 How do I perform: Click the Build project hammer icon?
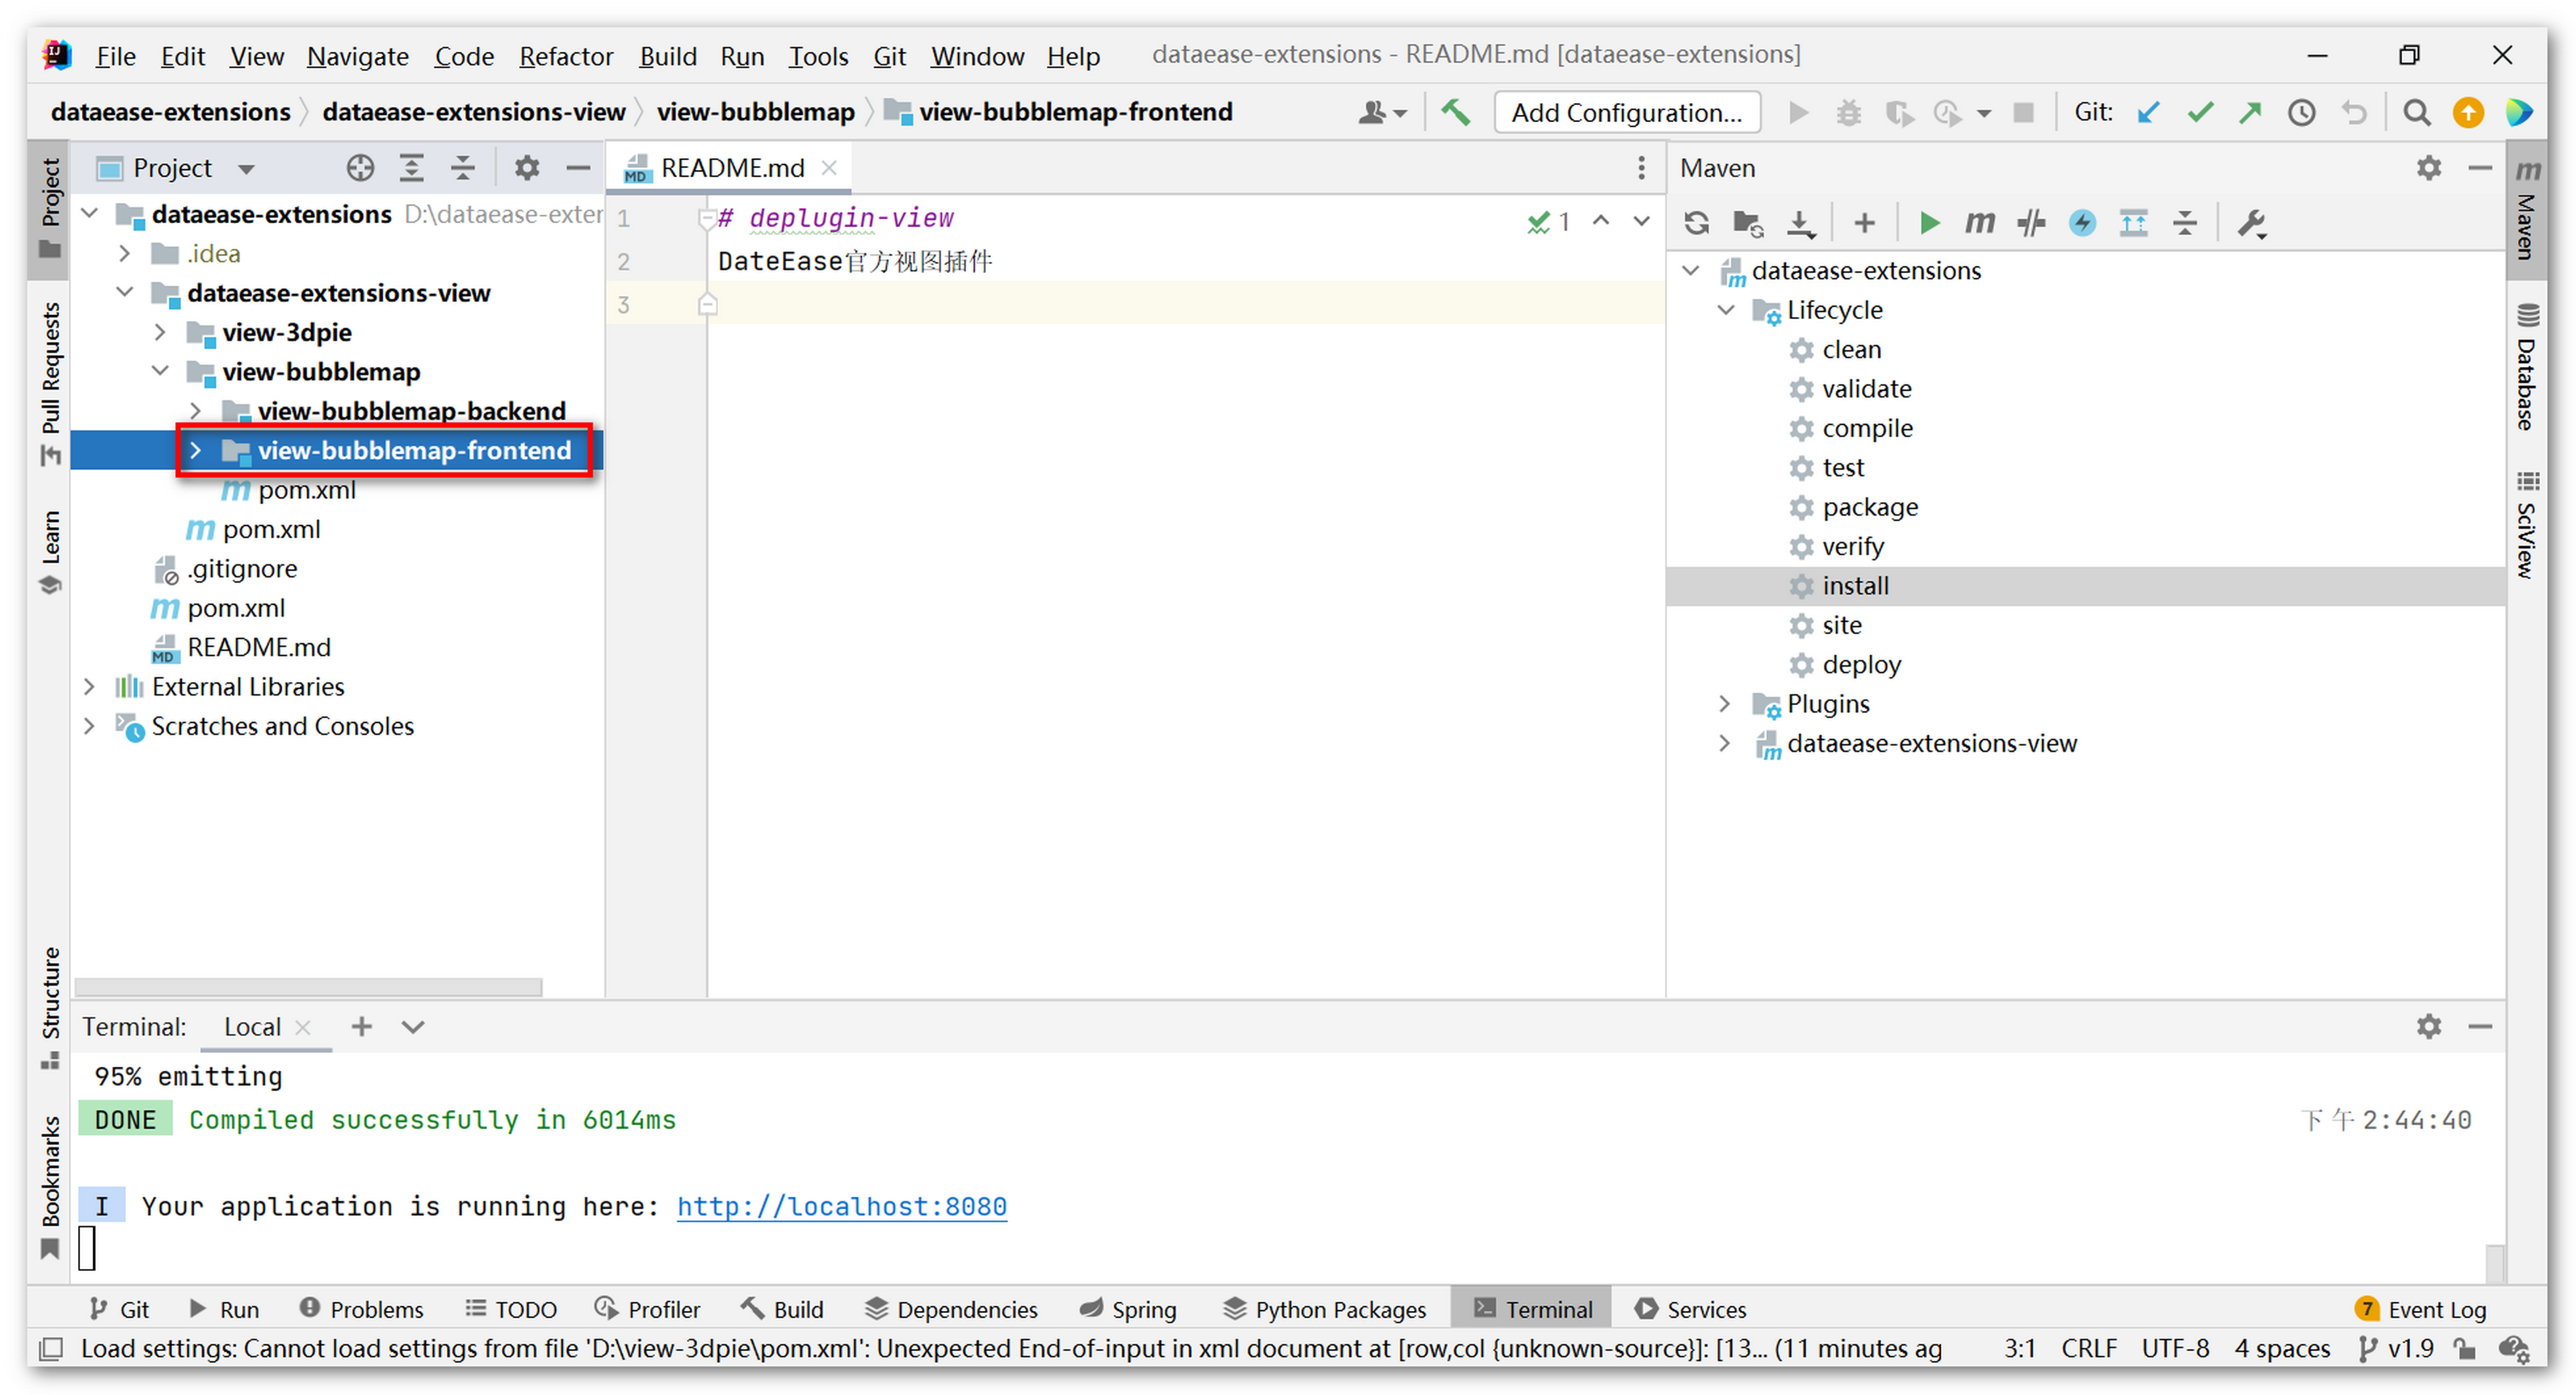click(x=1455, y=112)
